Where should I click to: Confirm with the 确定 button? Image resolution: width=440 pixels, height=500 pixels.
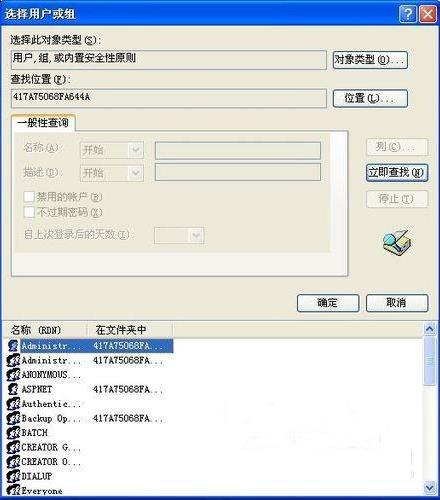click(x=328, y=303)
